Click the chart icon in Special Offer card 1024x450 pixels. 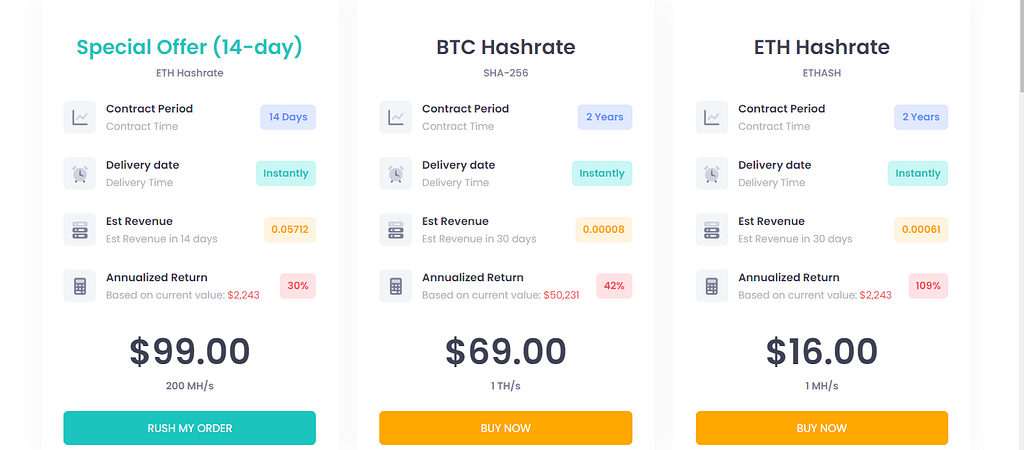pyautogui.click(x=80, y=118)
